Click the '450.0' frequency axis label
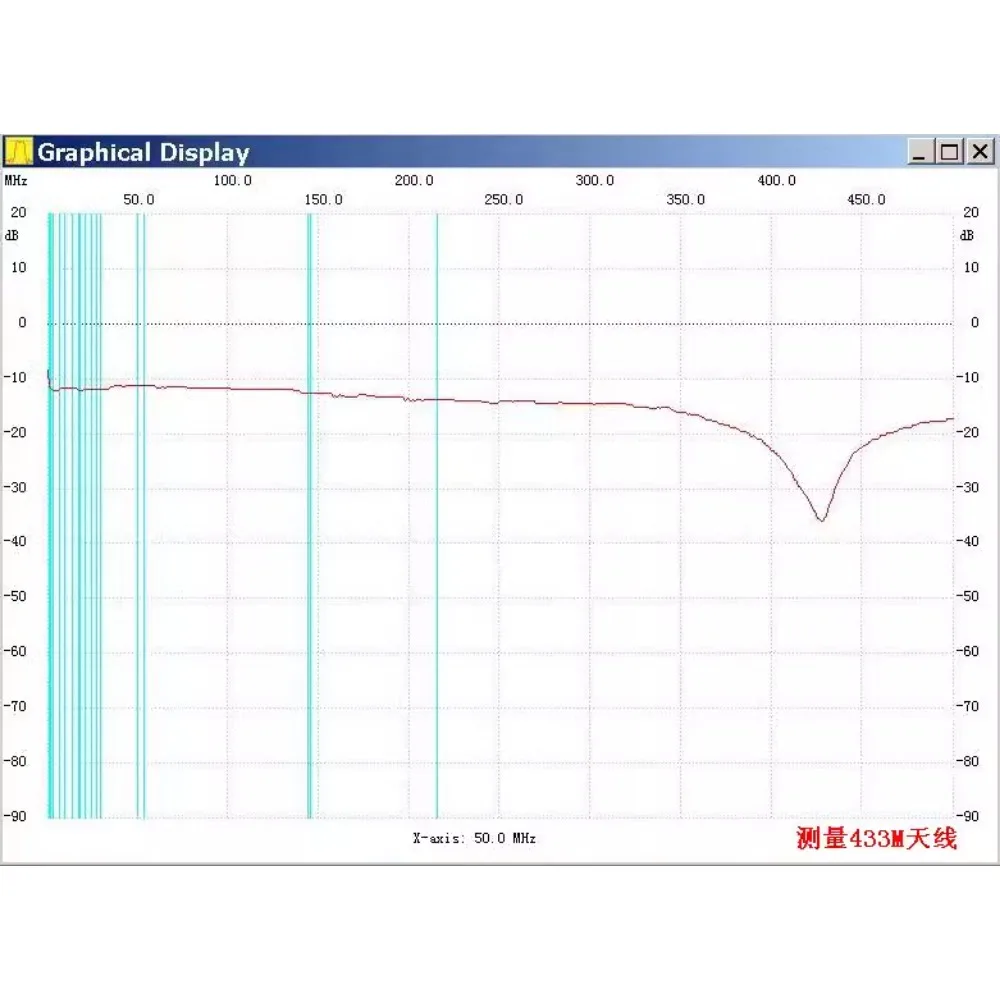 [x=866, y=200]
